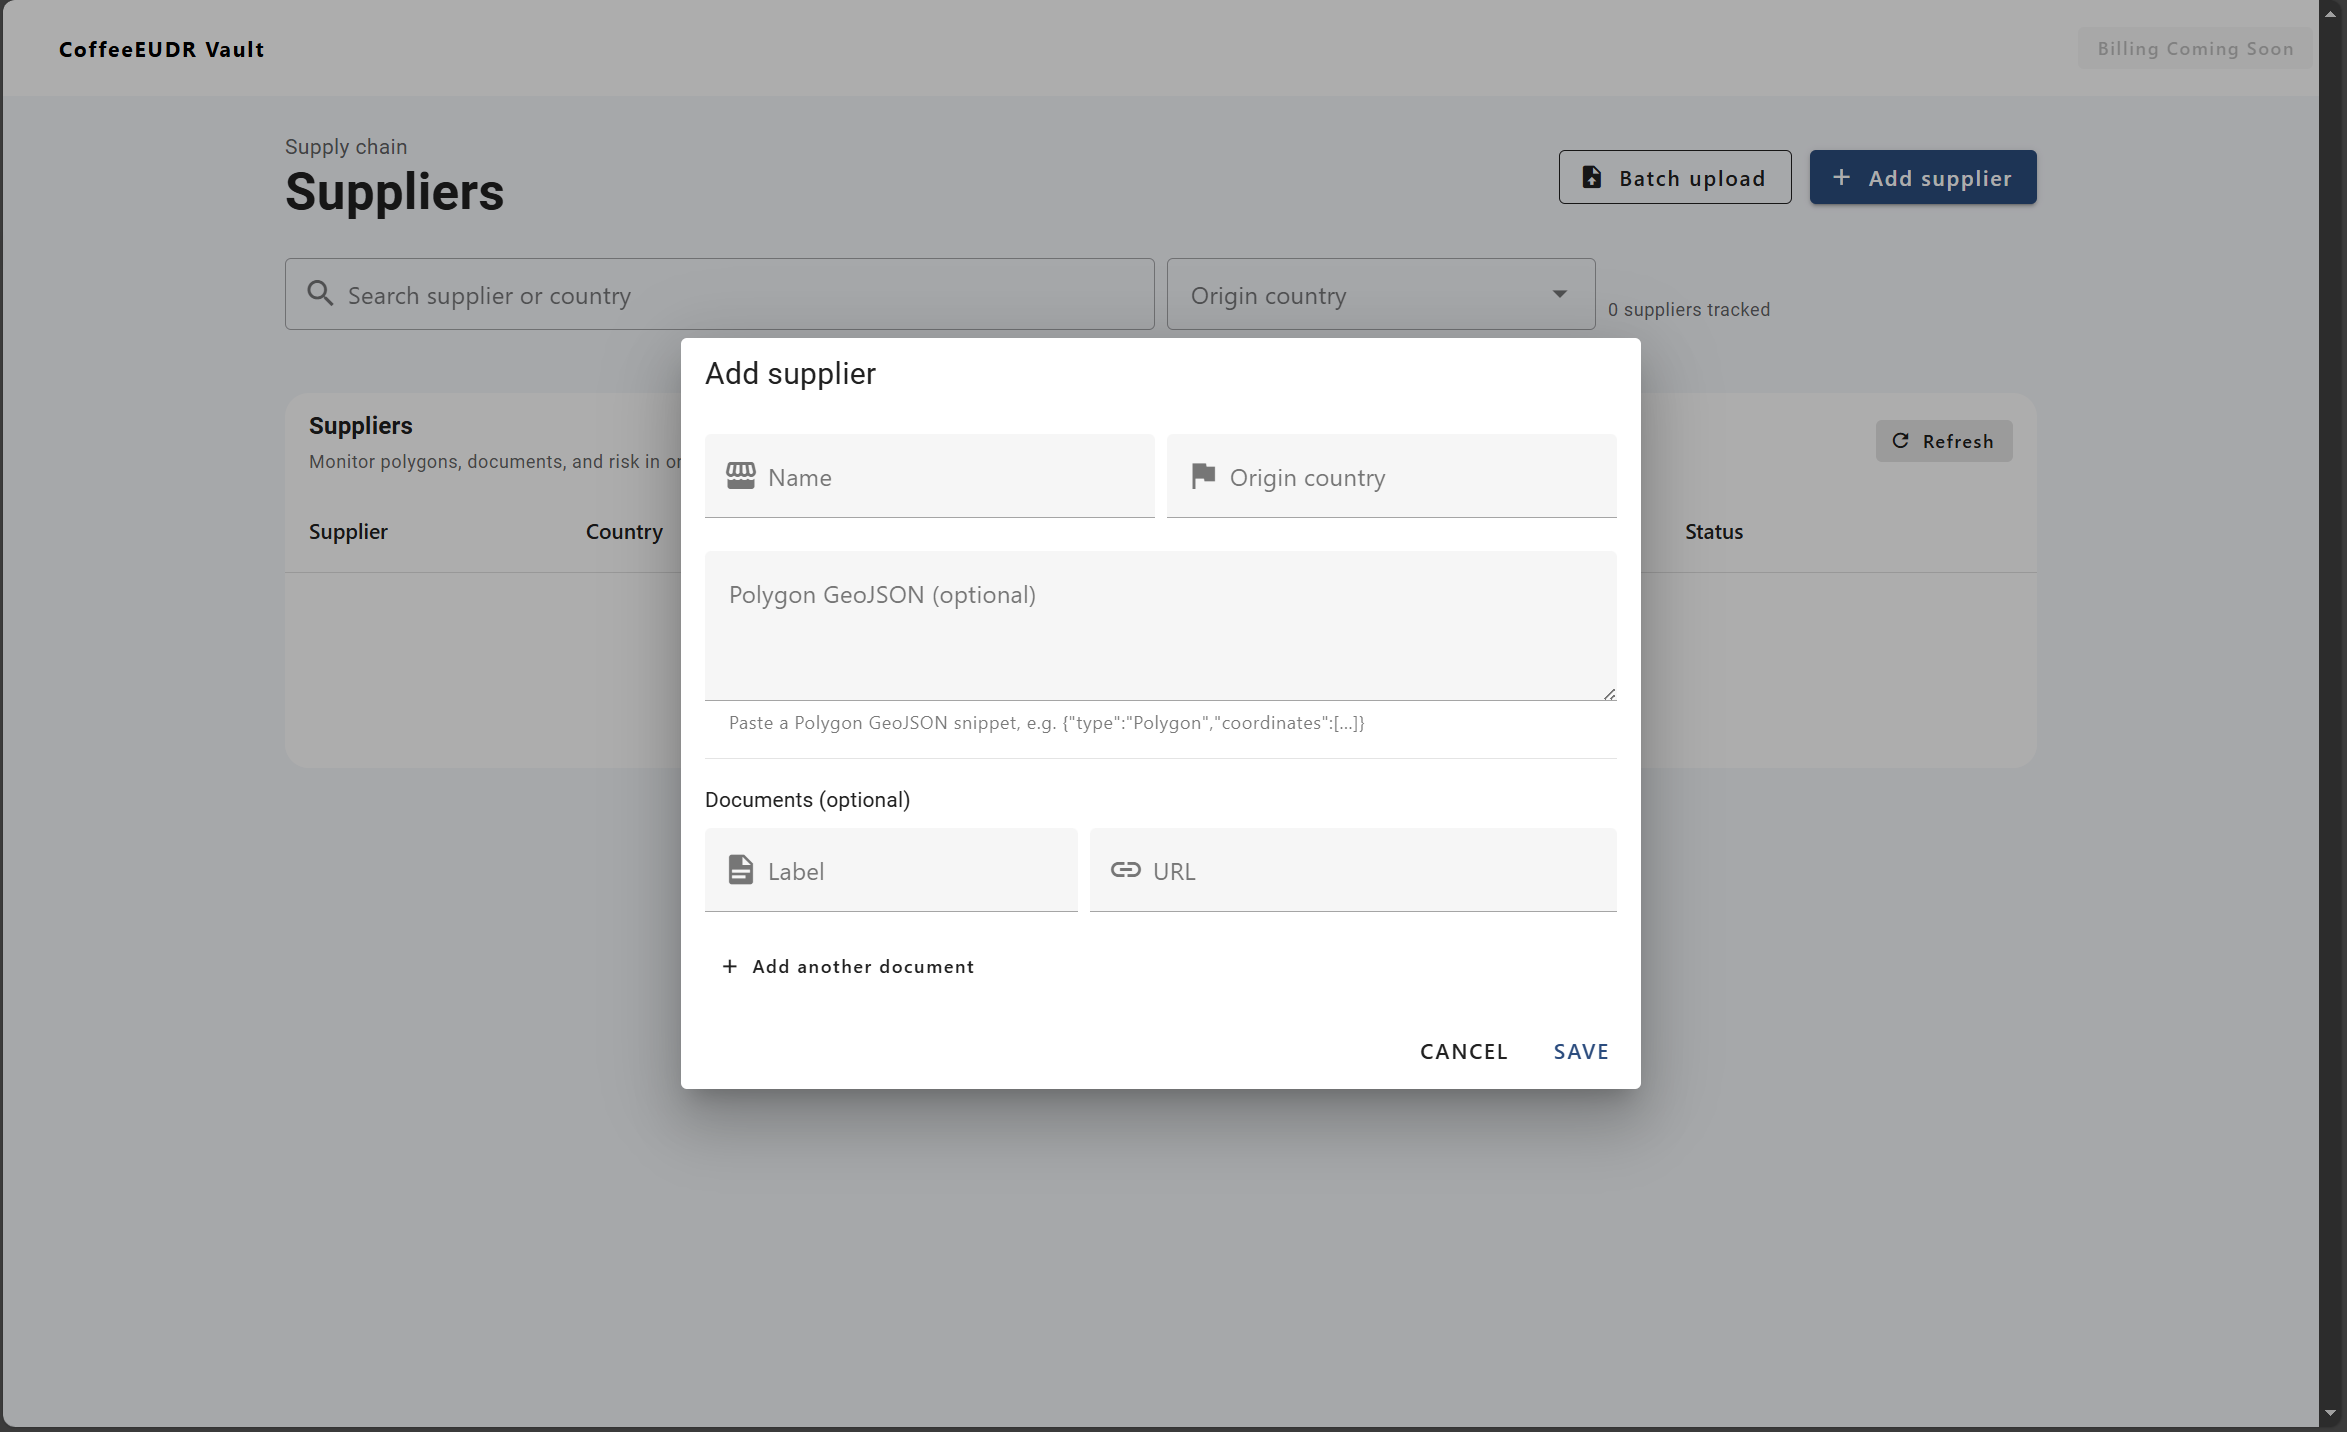Click the Billing Coming Soon button

coord(2195,49)
